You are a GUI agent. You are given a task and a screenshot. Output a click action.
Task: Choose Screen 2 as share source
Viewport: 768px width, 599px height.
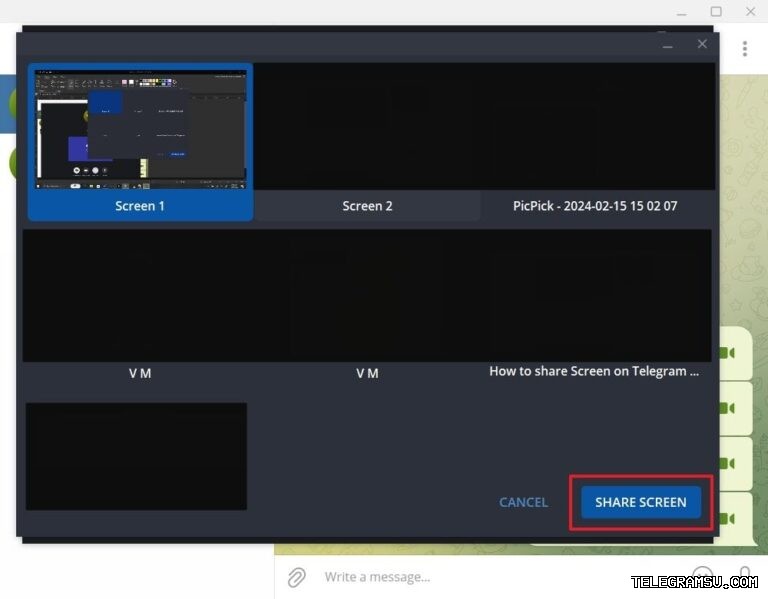click(x=367, y=142)
